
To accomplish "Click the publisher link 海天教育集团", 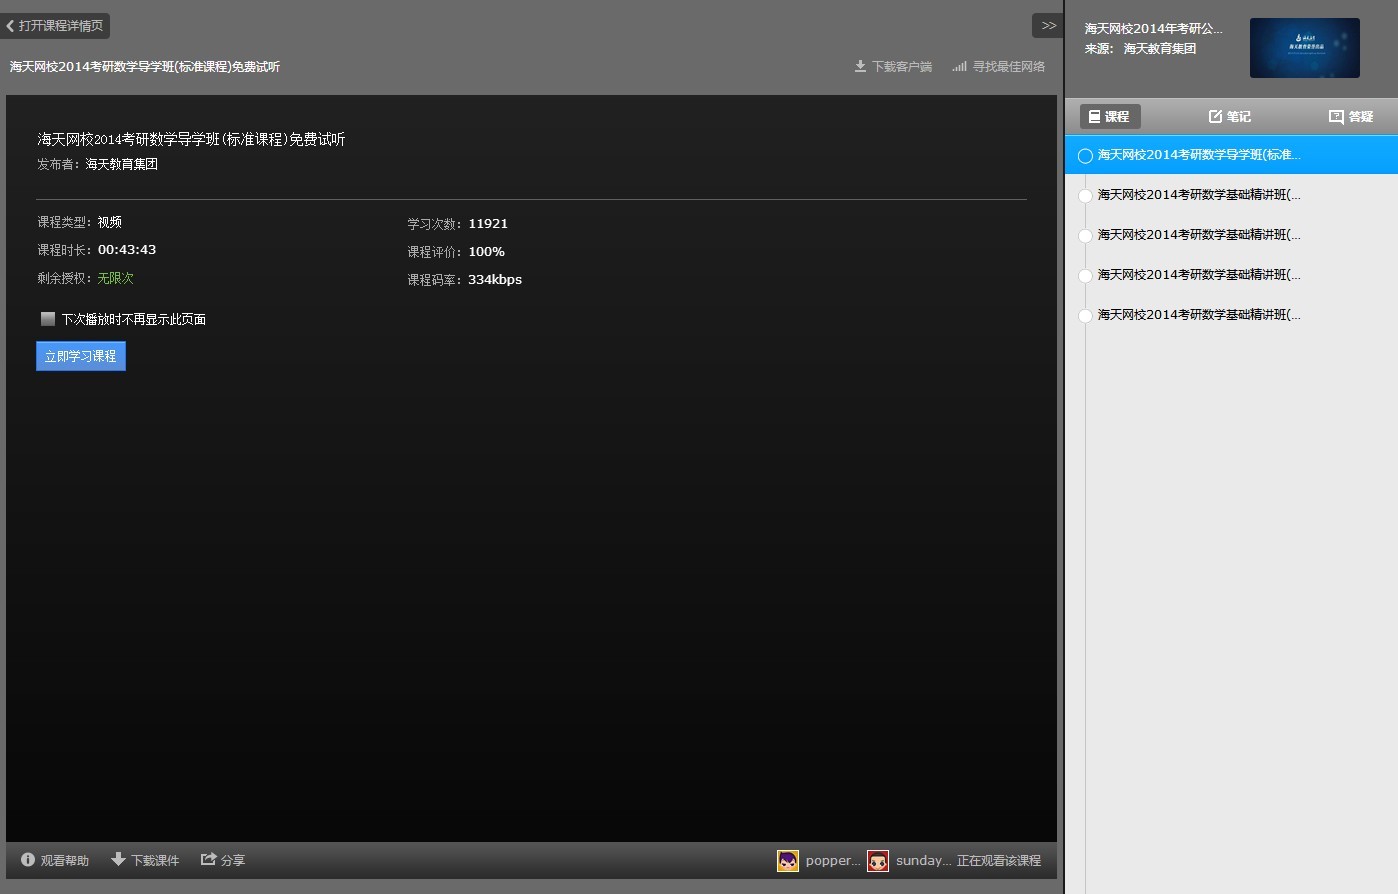I will [x=121, y=164].
